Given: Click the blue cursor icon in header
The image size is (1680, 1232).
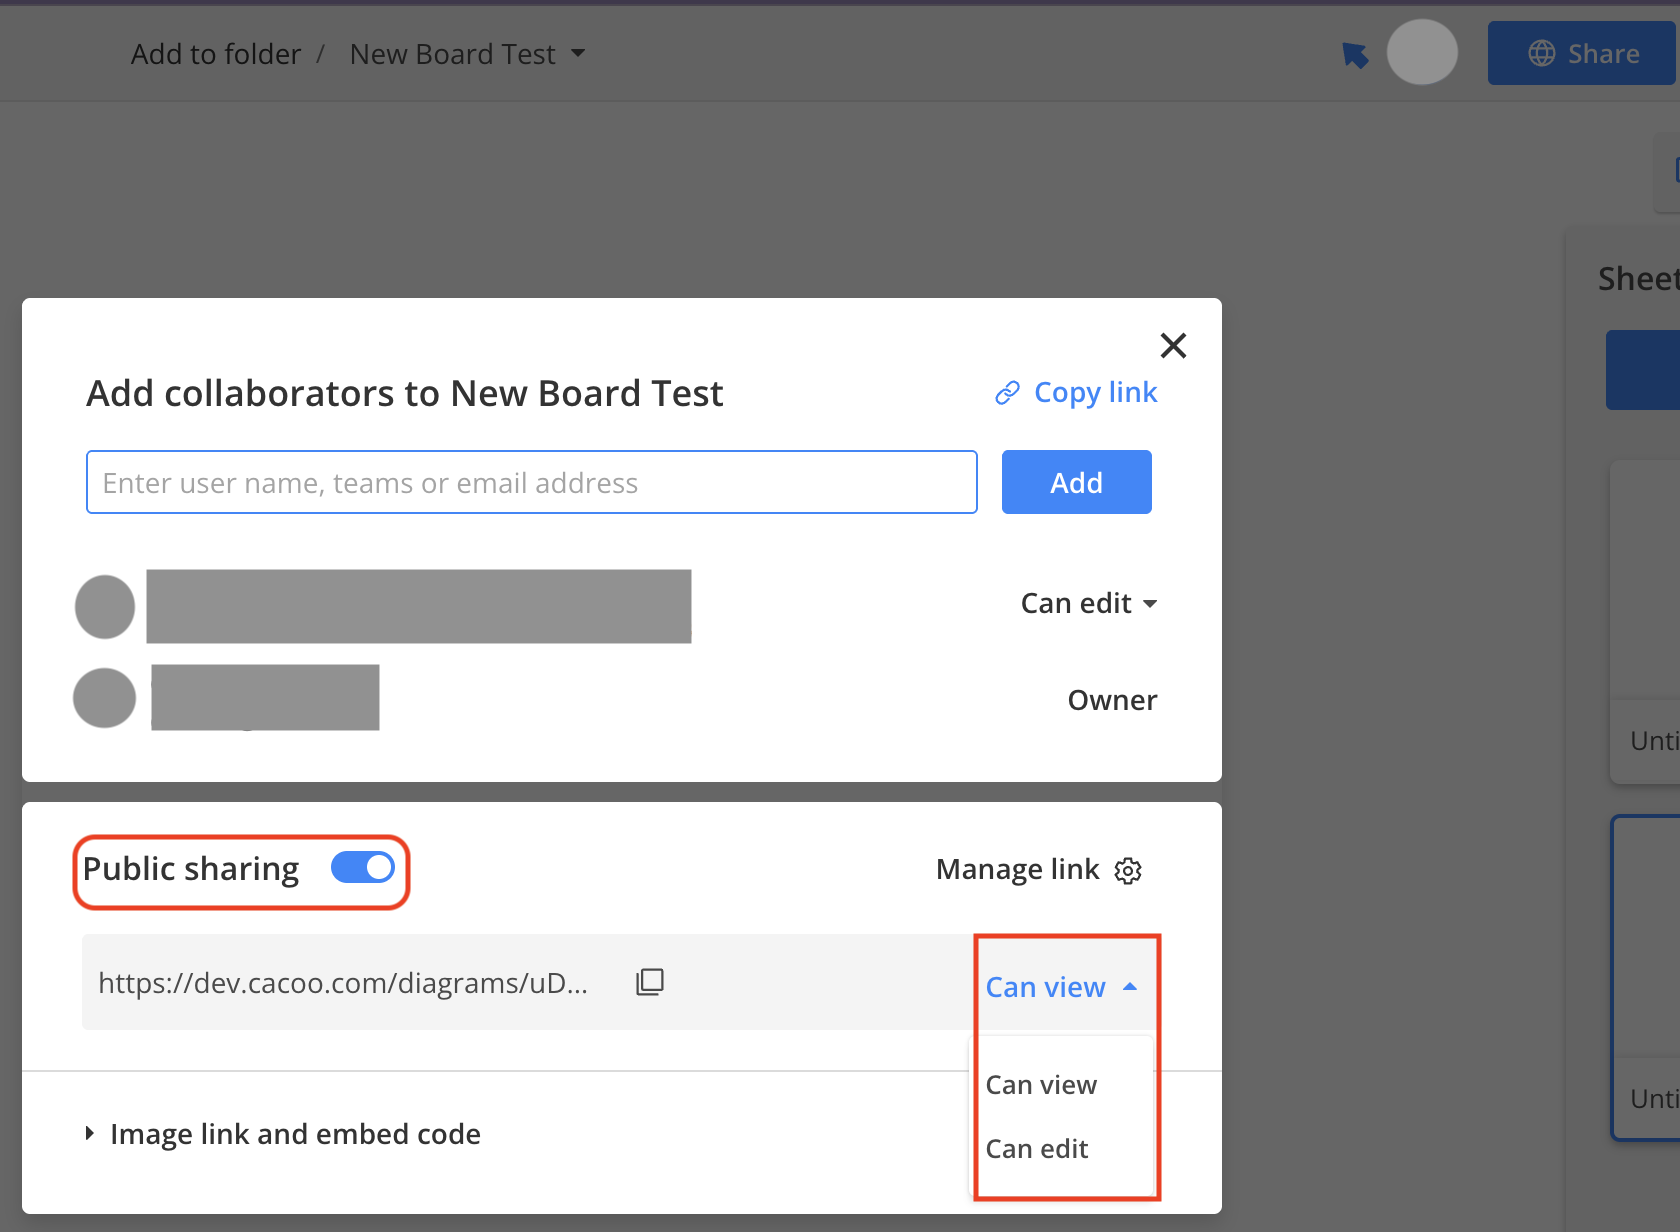Looking at the screenshot, I should click(1355, 55).
